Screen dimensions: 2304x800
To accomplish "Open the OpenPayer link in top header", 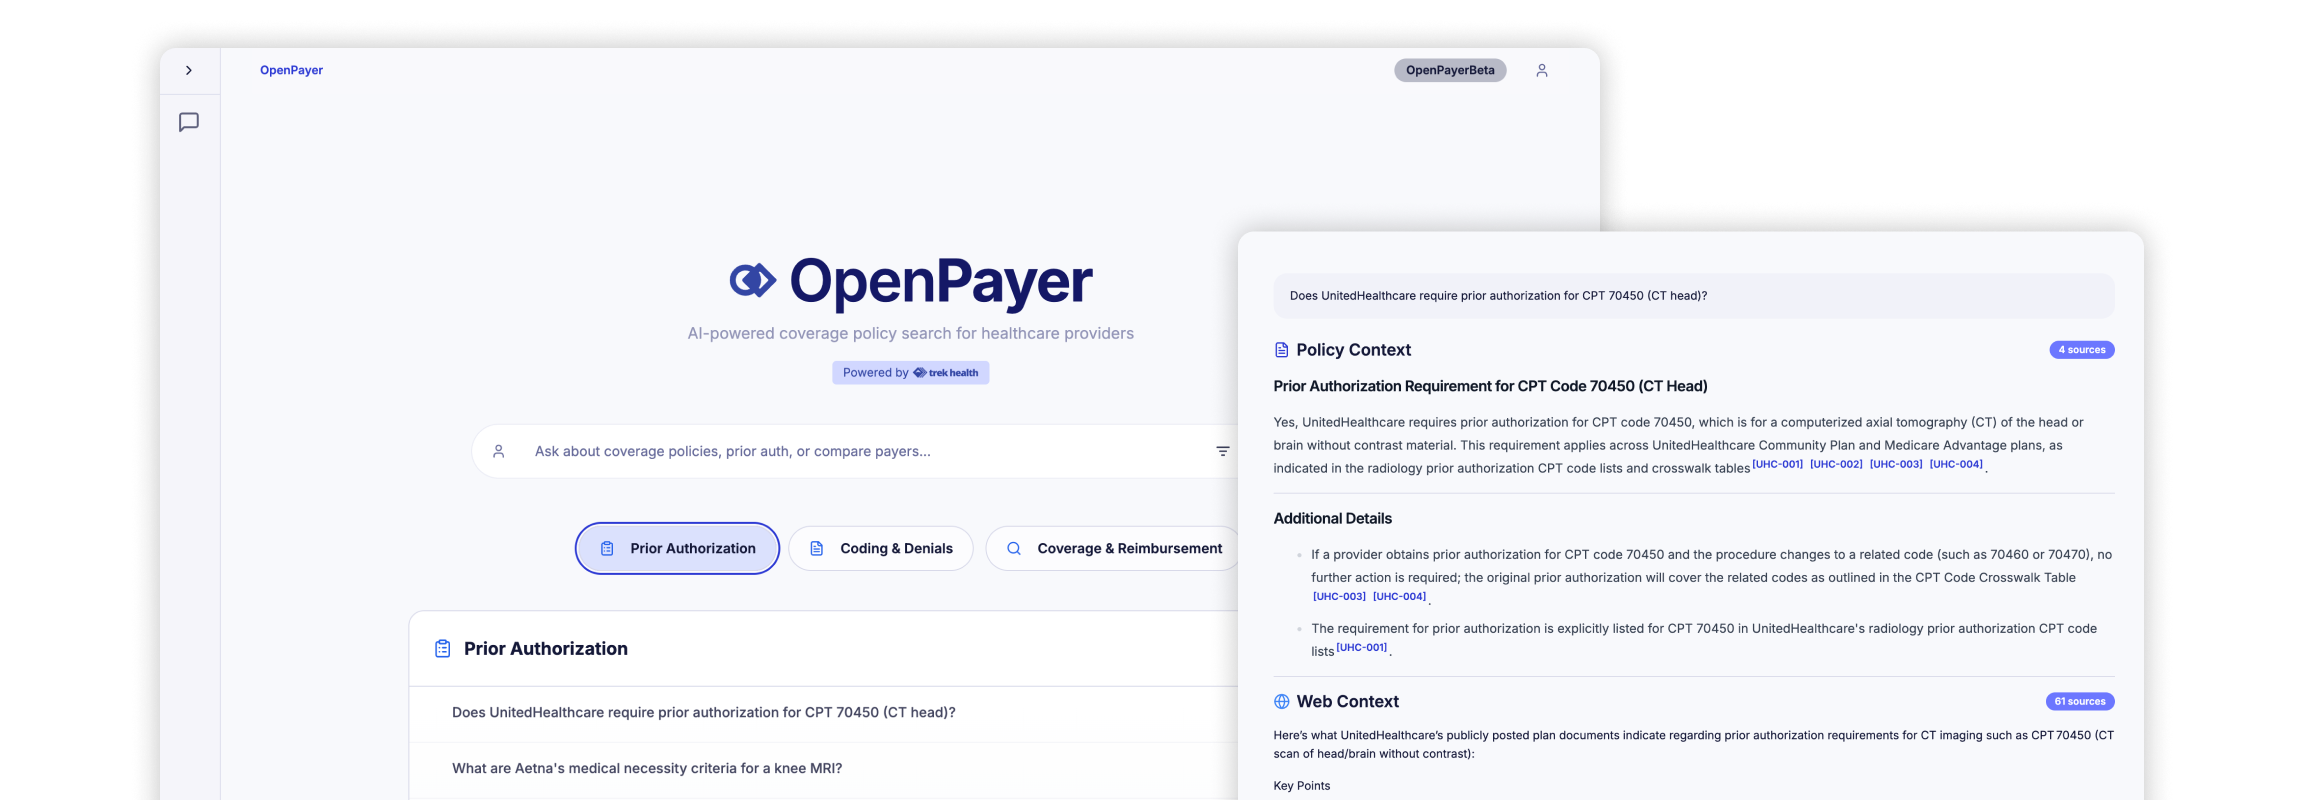I will click(x=291, y=70).
